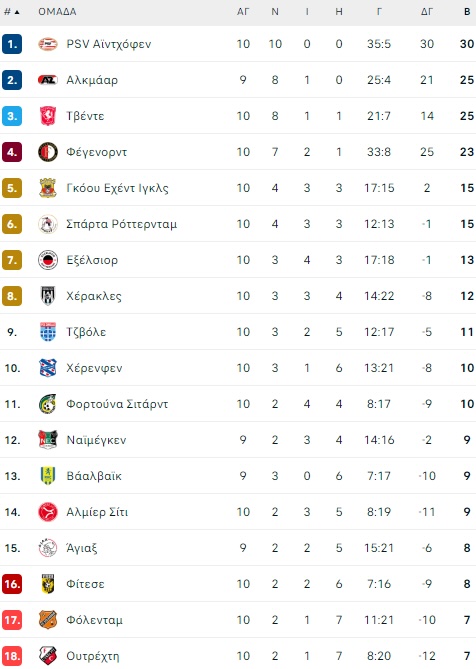Click the Φορτούνα Σιτάρντ club logo
The height and width of the screenshot is (669, 476).
pos(48,404)
